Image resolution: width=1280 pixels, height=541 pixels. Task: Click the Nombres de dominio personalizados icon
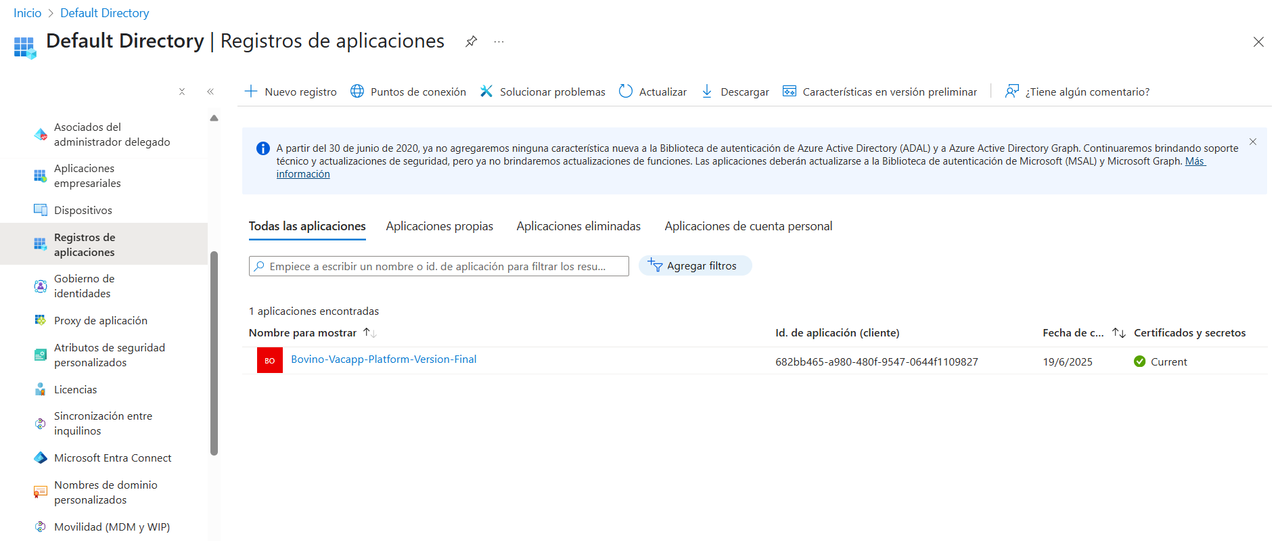coord(40,492)
